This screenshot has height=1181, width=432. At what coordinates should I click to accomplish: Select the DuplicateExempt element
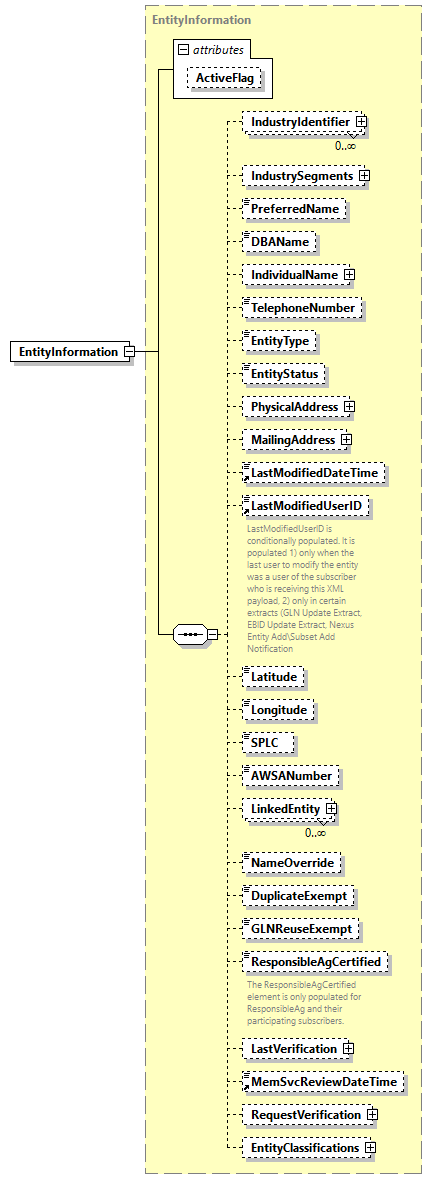[298, 896]
